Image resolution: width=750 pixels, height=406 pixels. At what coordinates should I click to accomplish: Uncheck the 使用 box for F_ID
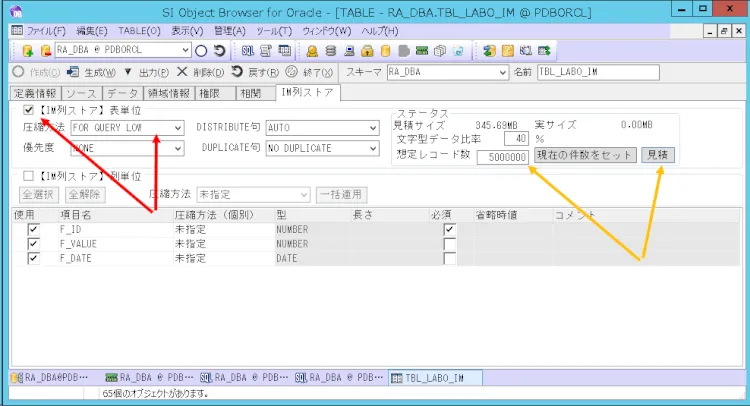click(33, 230)
